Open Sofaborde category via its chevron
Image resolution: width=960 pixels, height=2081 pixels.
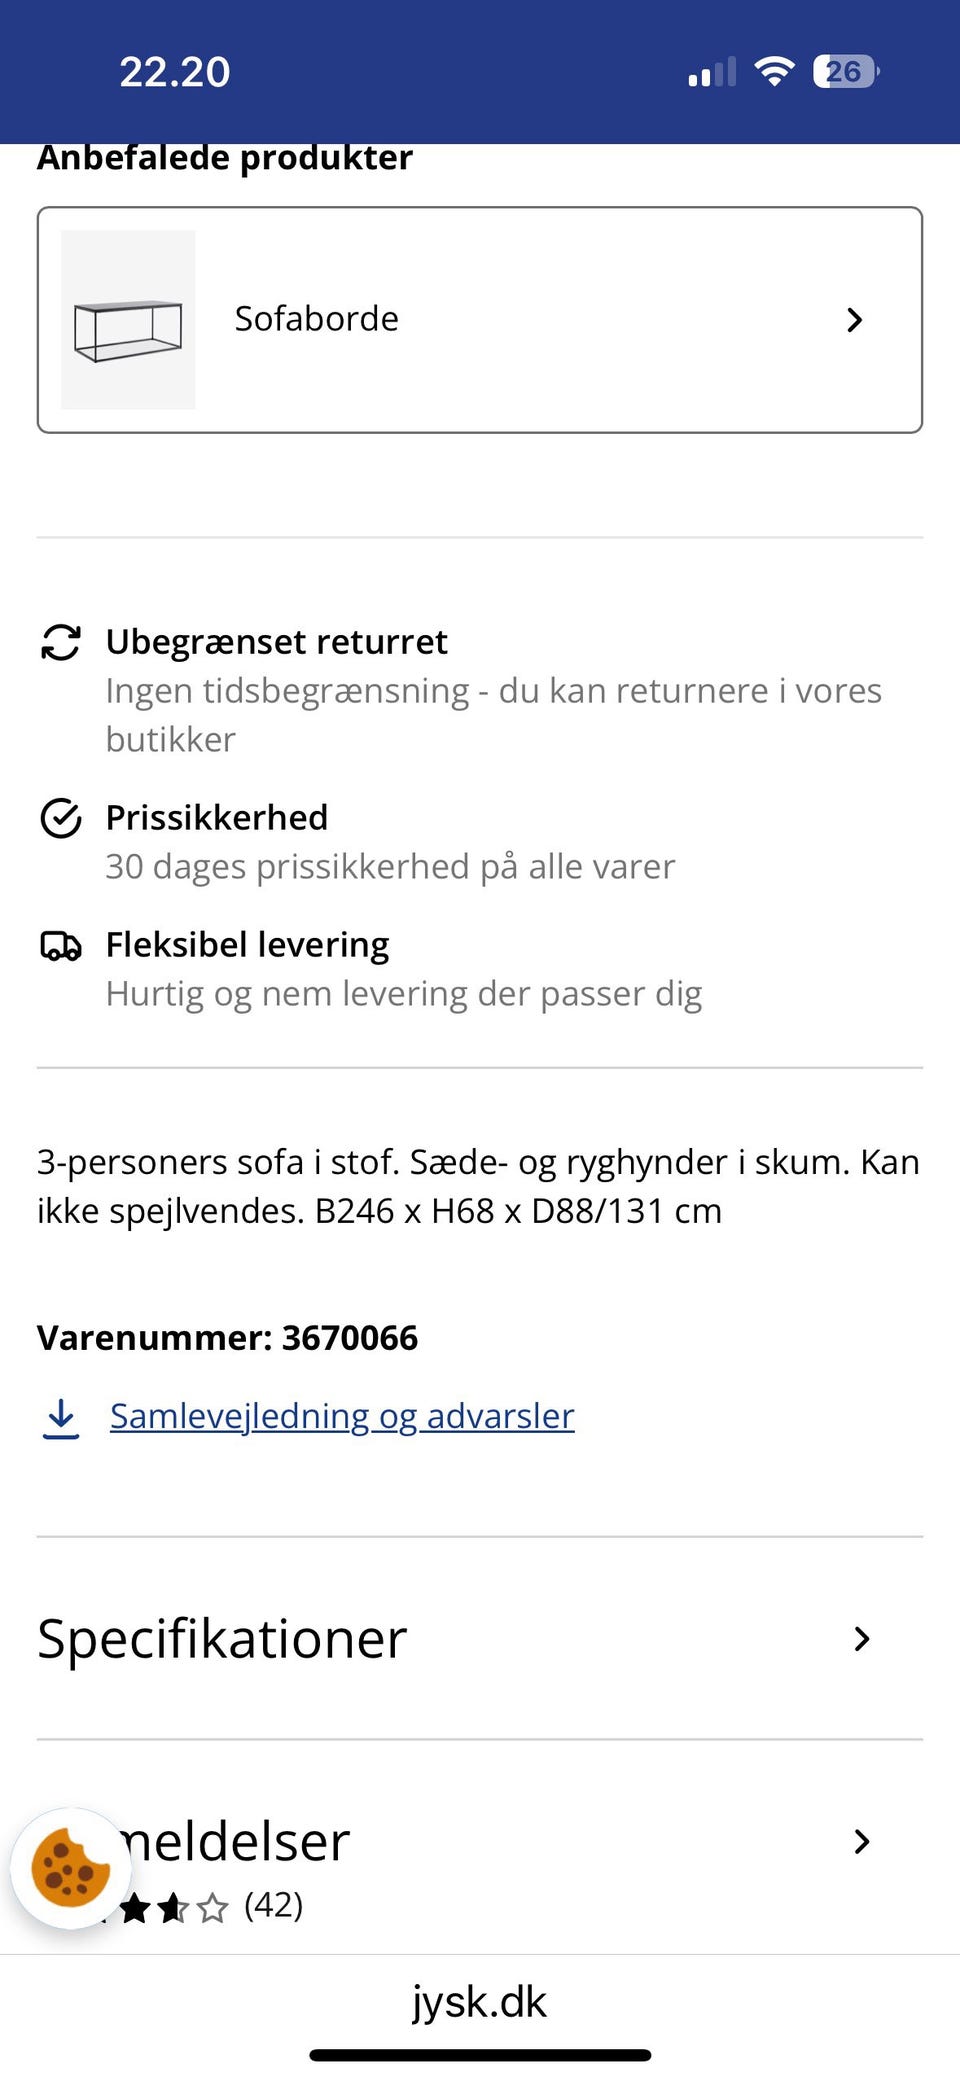[854, 320]
